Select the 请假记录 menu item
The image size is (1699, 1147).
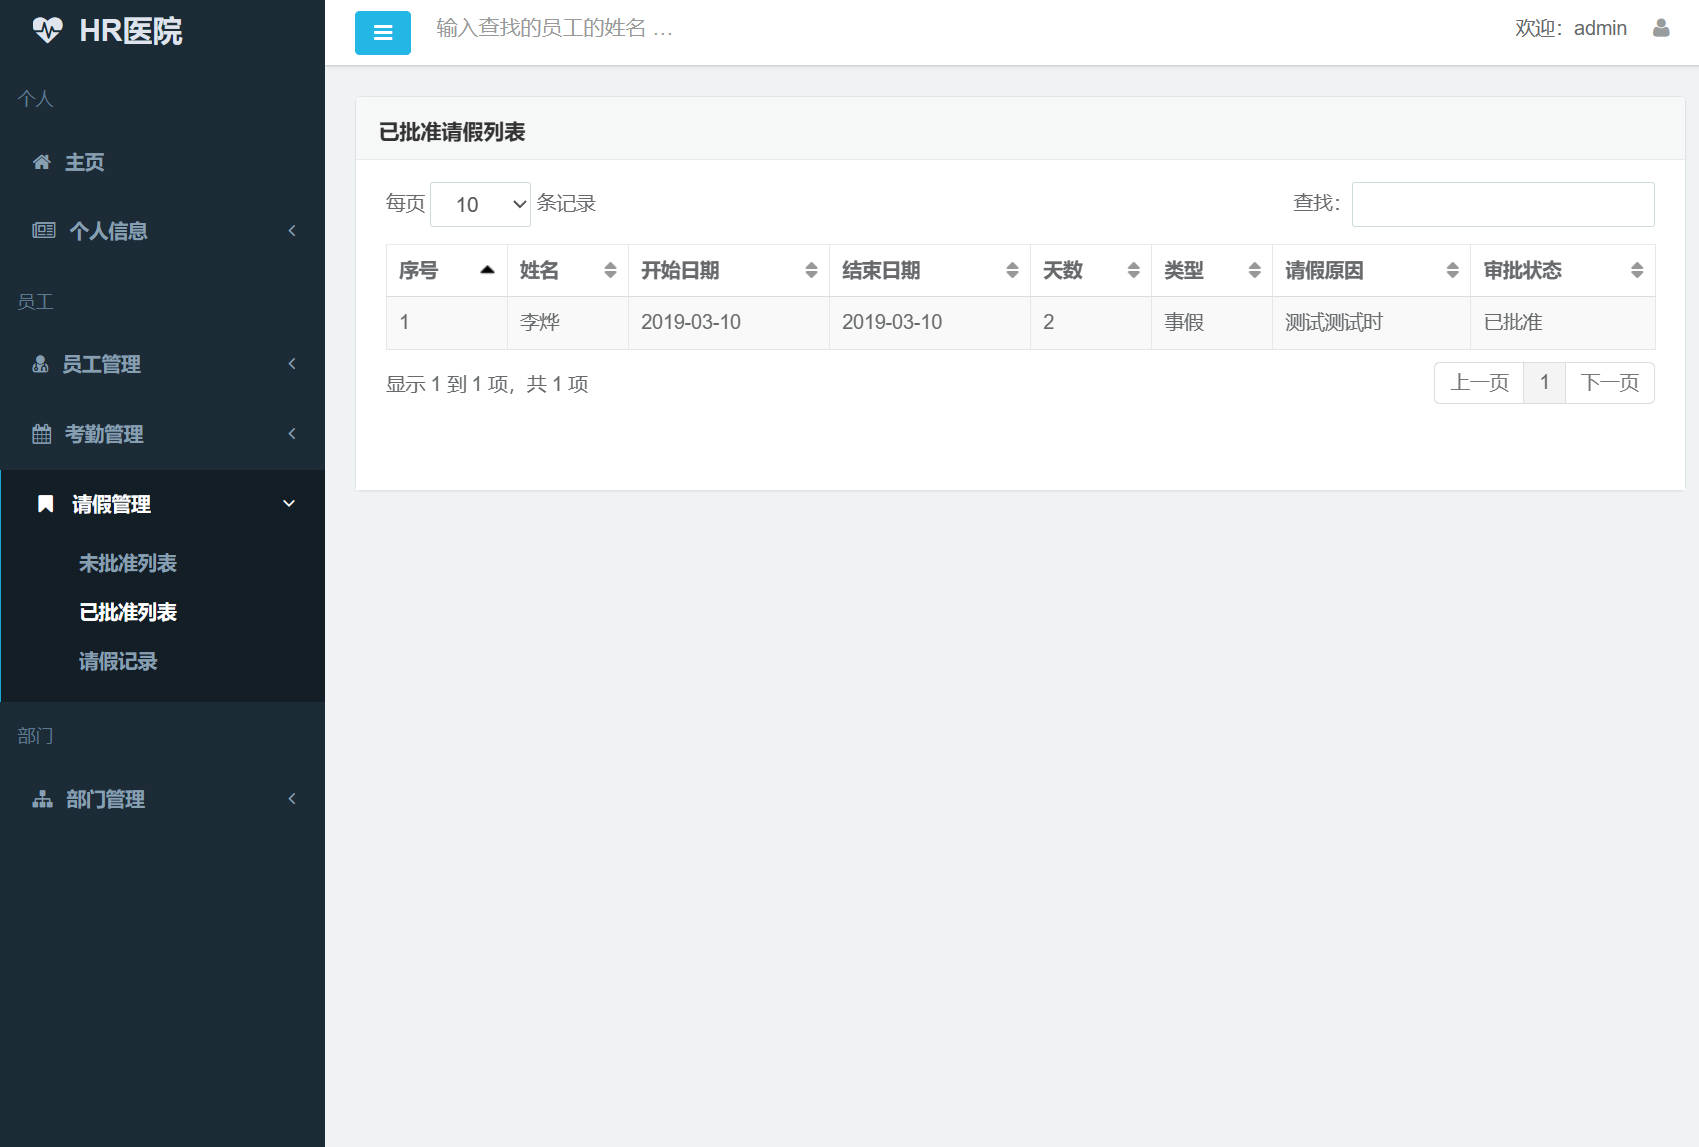[118, 661]
